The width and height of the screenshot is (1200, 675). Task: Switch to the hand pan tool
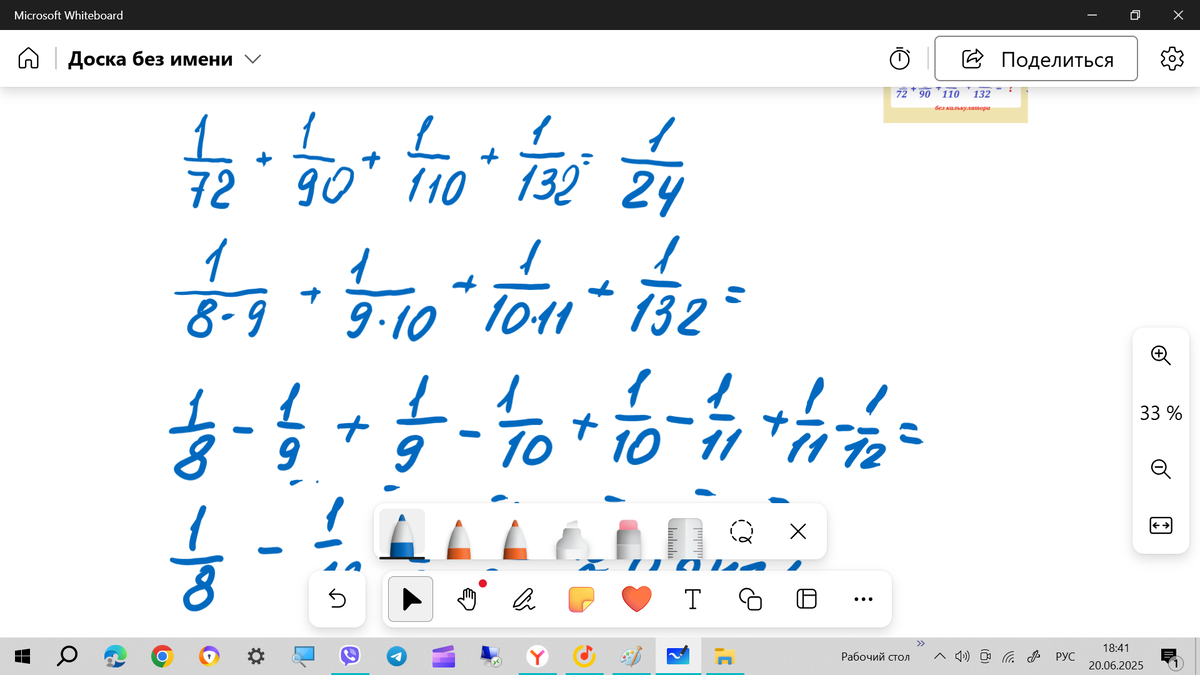(x=467, y=599)
